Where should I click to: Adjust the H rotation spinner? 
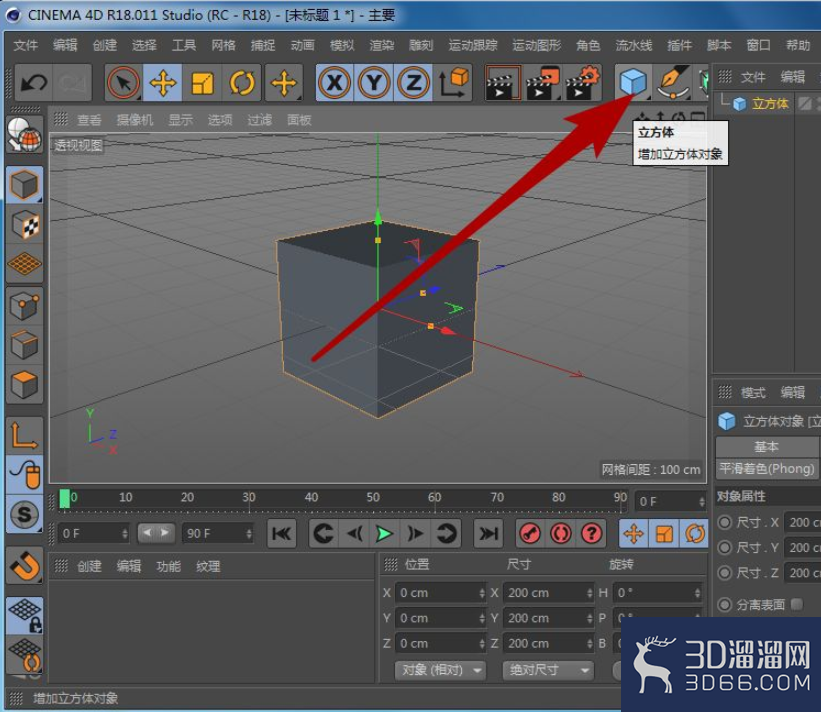point(697,593)
